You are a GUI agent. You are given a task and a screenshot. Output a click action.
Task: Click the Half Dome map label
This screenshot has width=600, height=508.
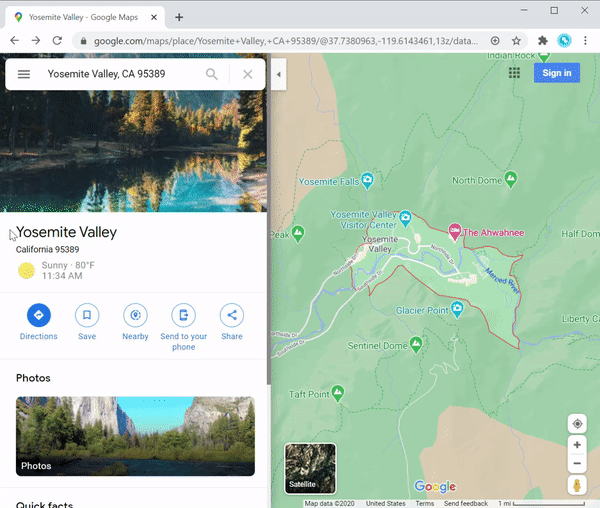pyautogui.click(x=580, y=234)
